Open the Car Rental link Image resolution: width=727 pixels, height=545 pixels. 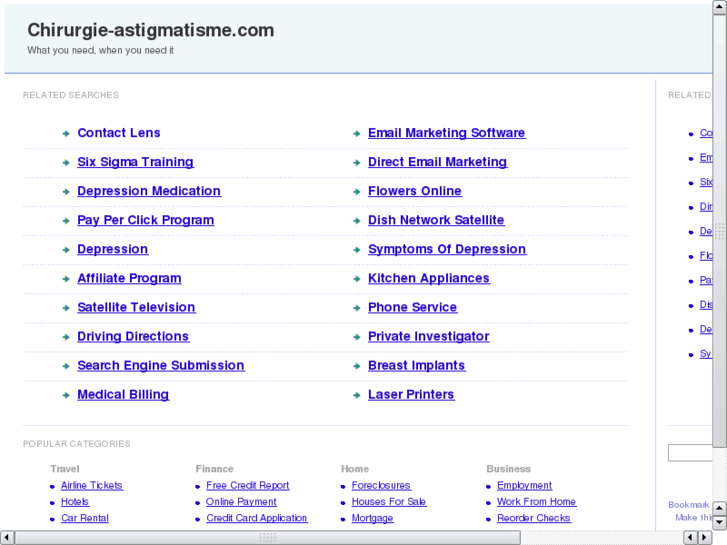pos(85,518)
